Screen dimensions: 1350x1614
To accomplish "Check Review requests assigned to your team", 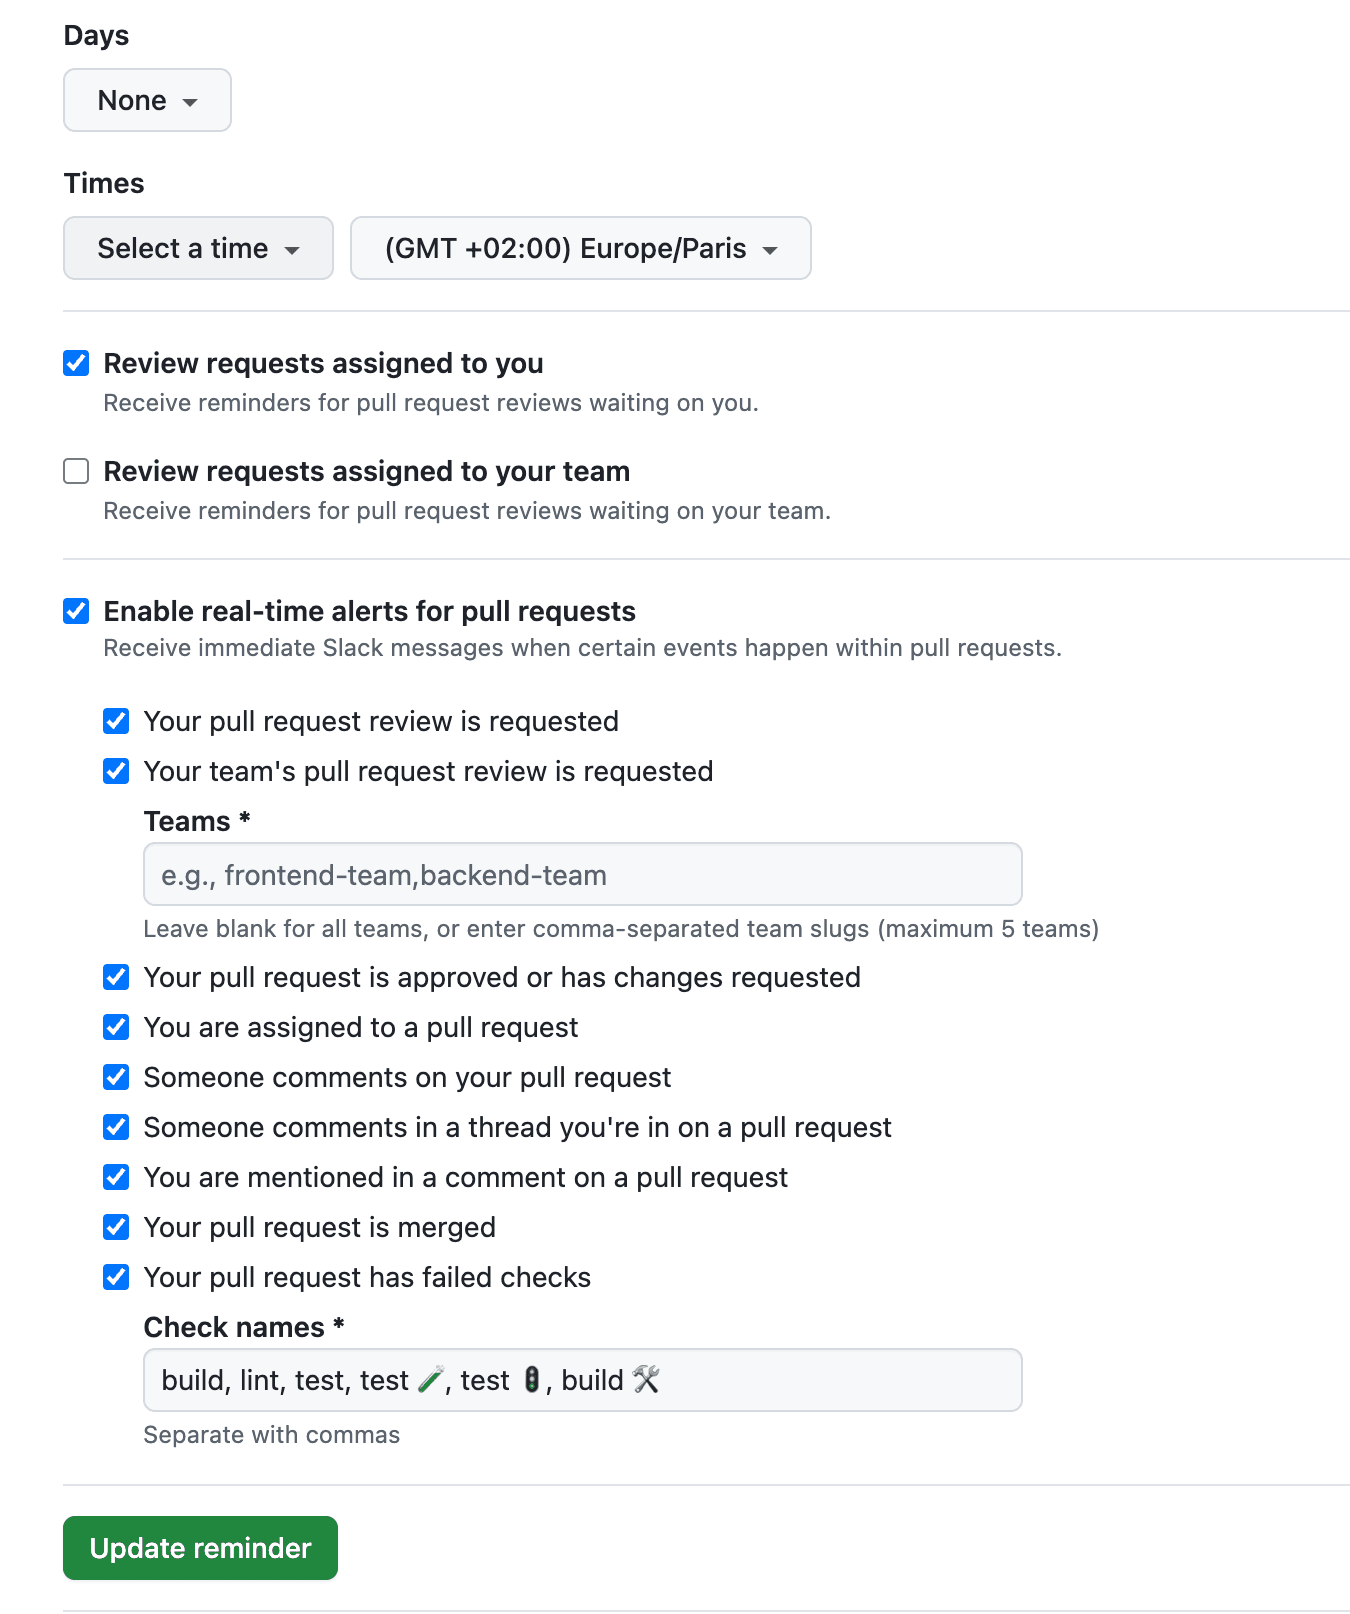I will click(x=76, y=471).
